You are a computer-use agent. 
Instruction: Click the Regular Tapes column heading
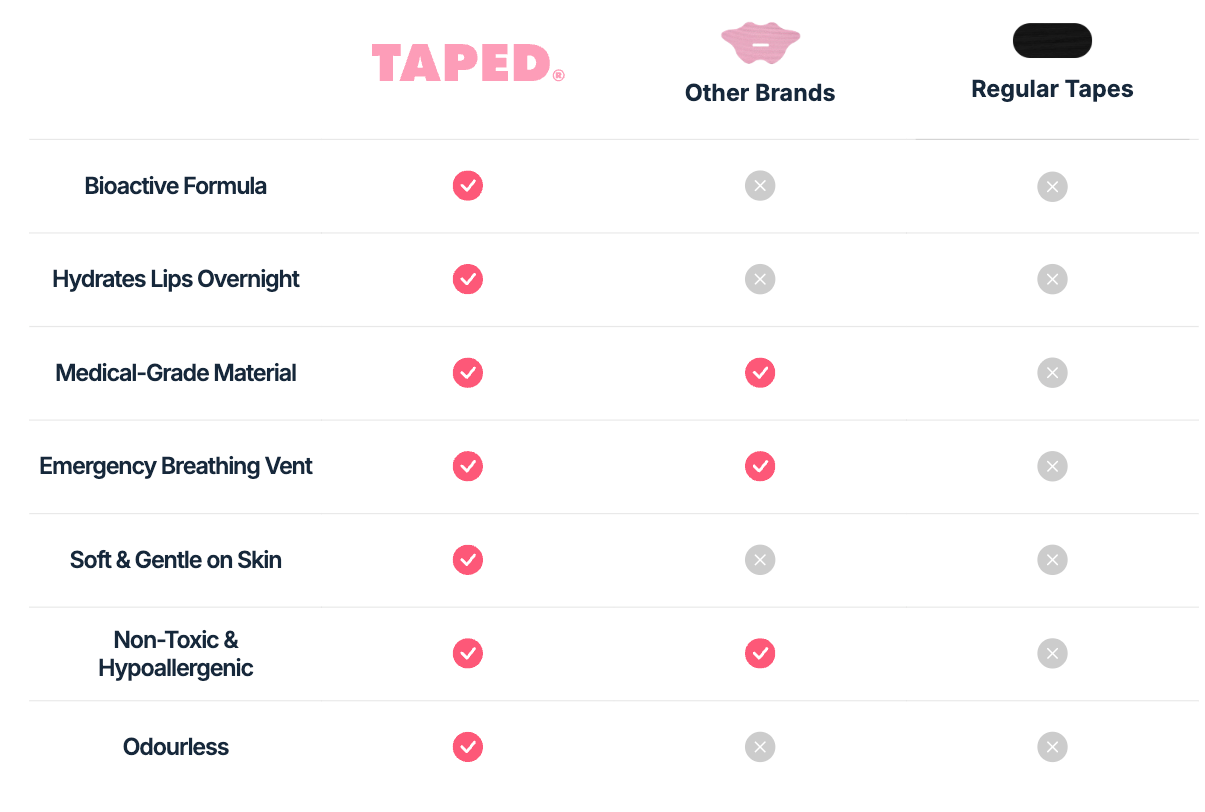pyautogui.click(x=1052, y=89)
